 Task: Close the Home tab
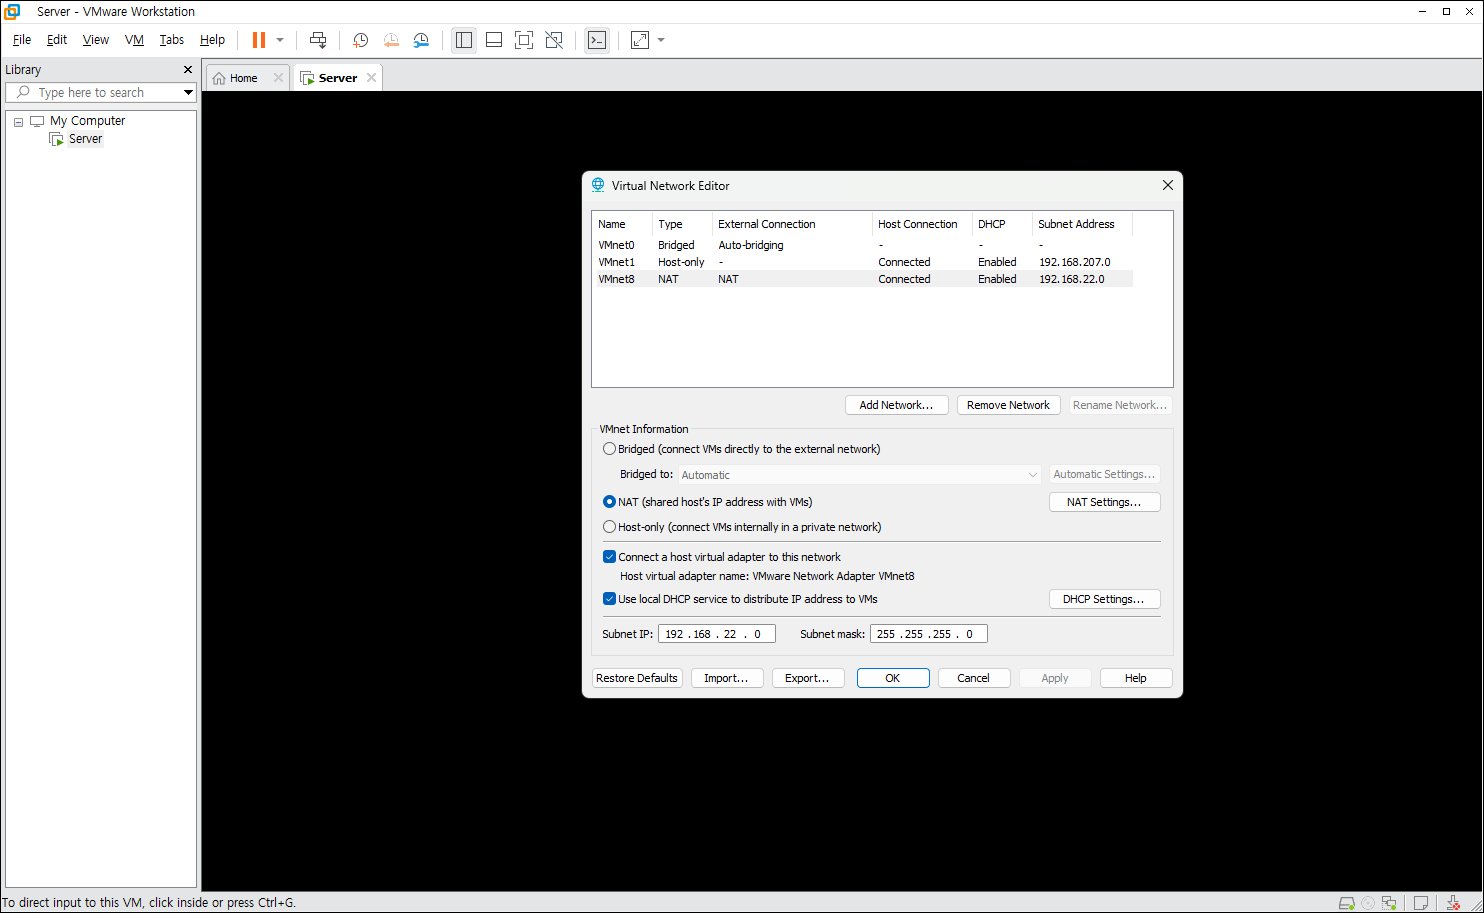[x=278, y=78]
